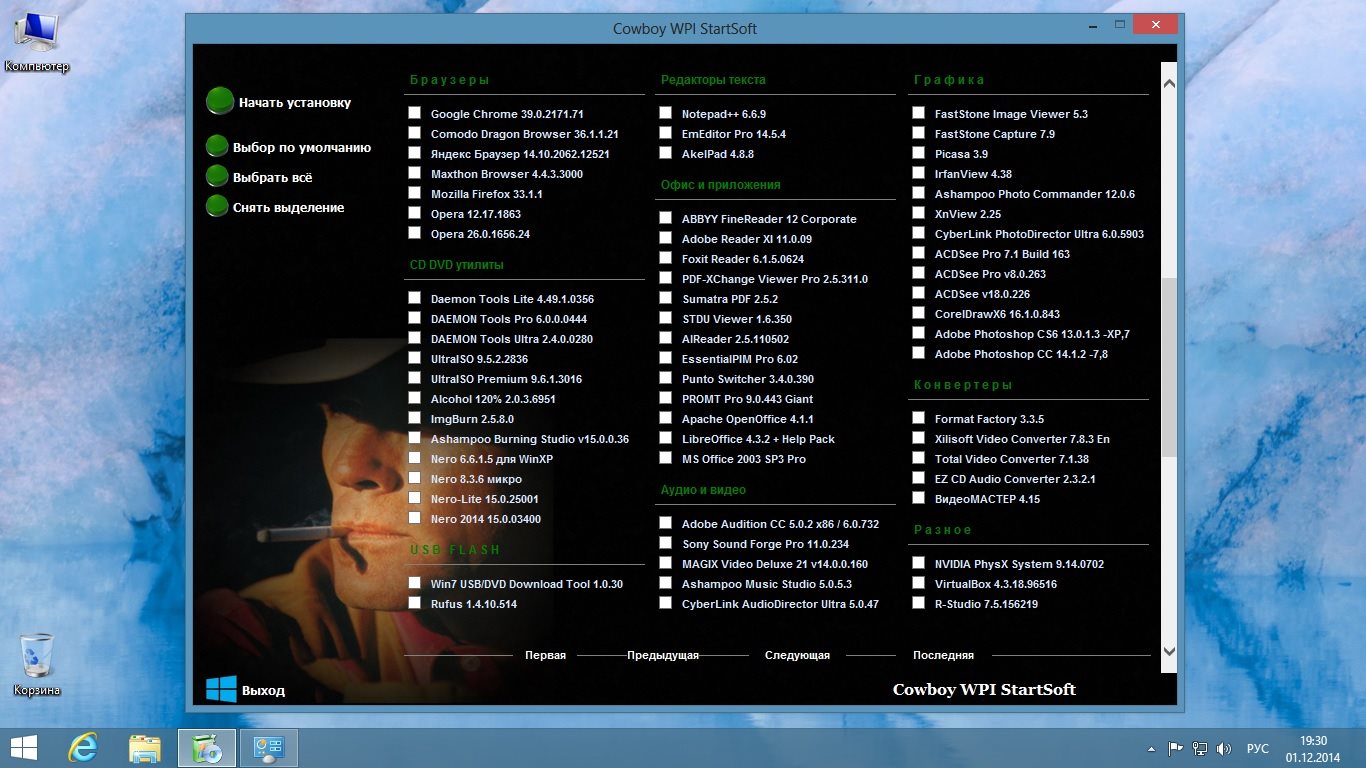Click the green circle next to Выбор по умолчанию
Image resolution: width=1366 pixels, height=768 pixels.
217,147
